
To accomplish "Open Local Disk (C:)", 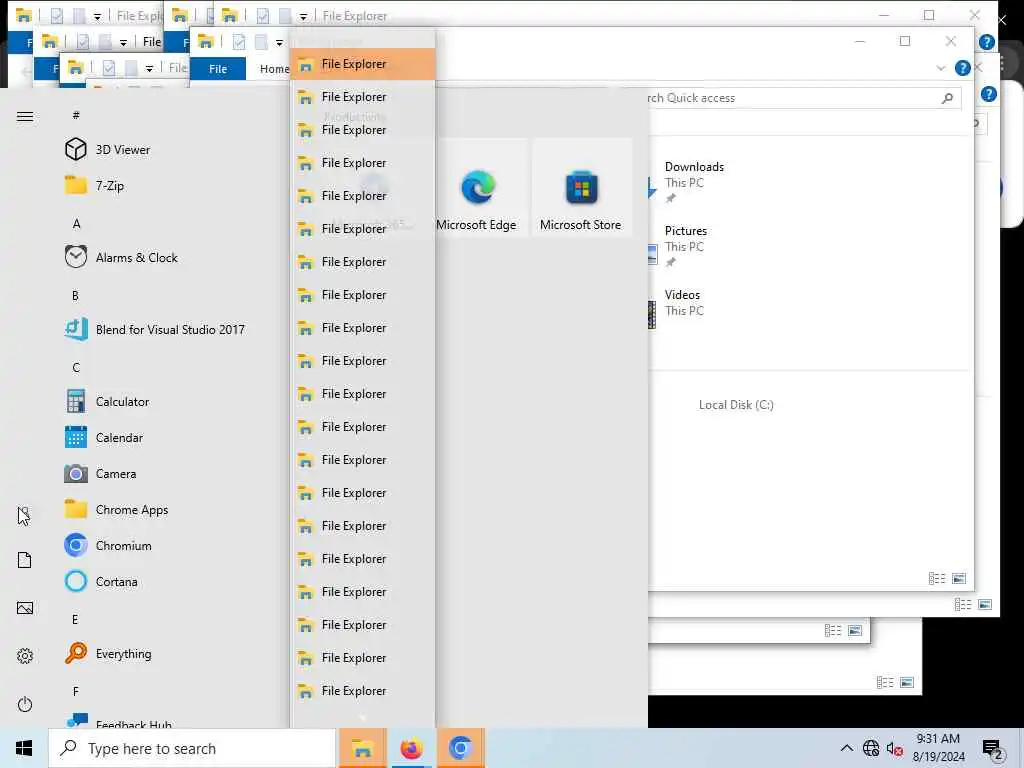I will pos(736,405).
